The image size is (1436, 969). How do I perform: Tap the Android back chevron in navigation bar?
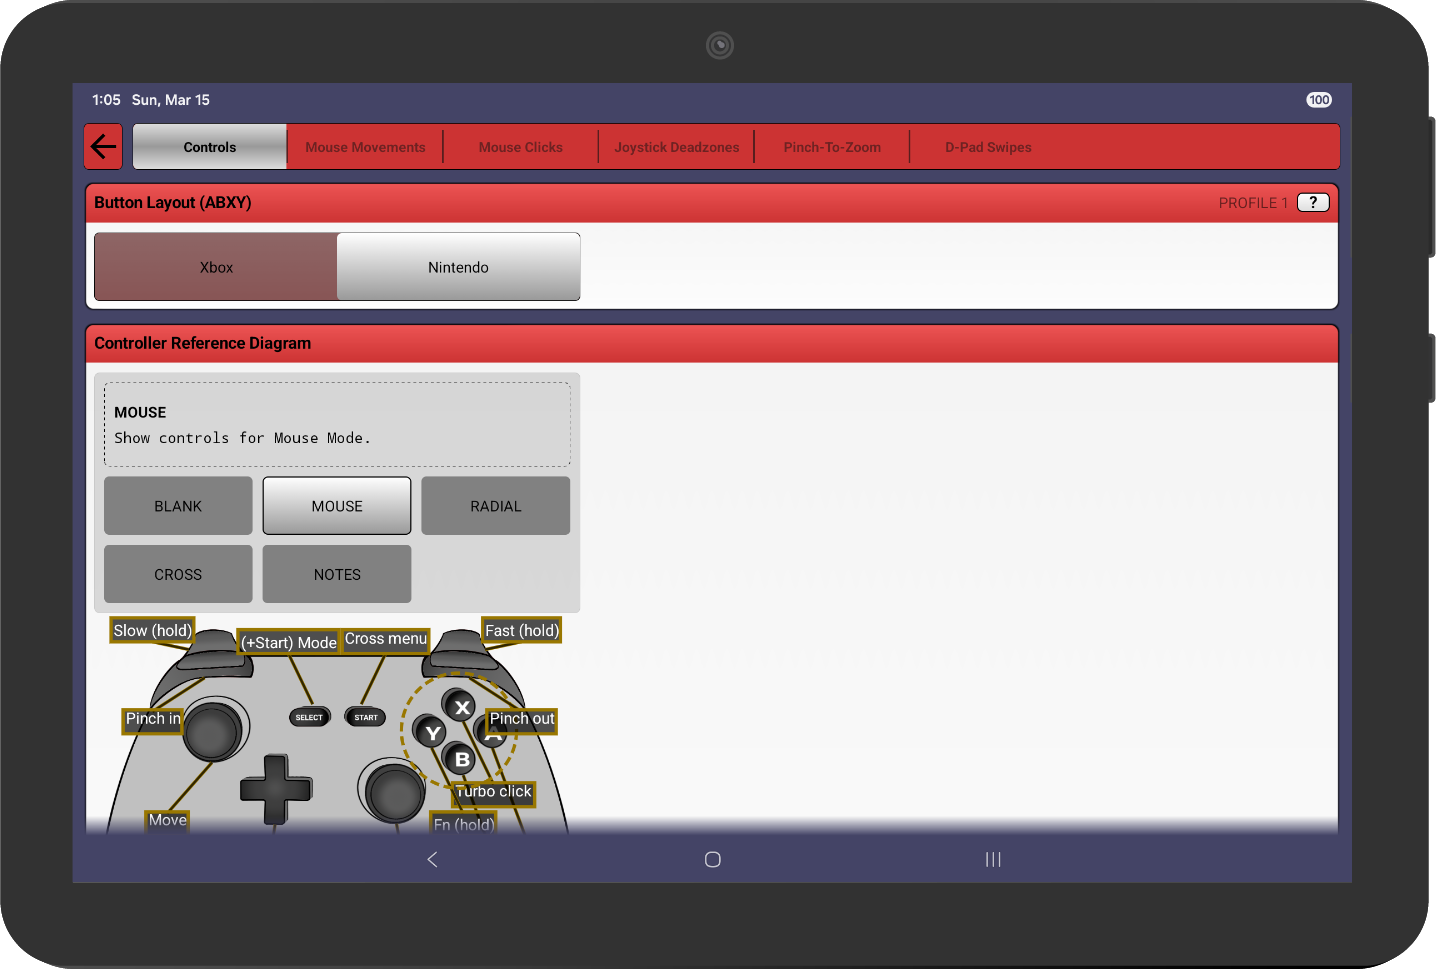pos(433,860)
